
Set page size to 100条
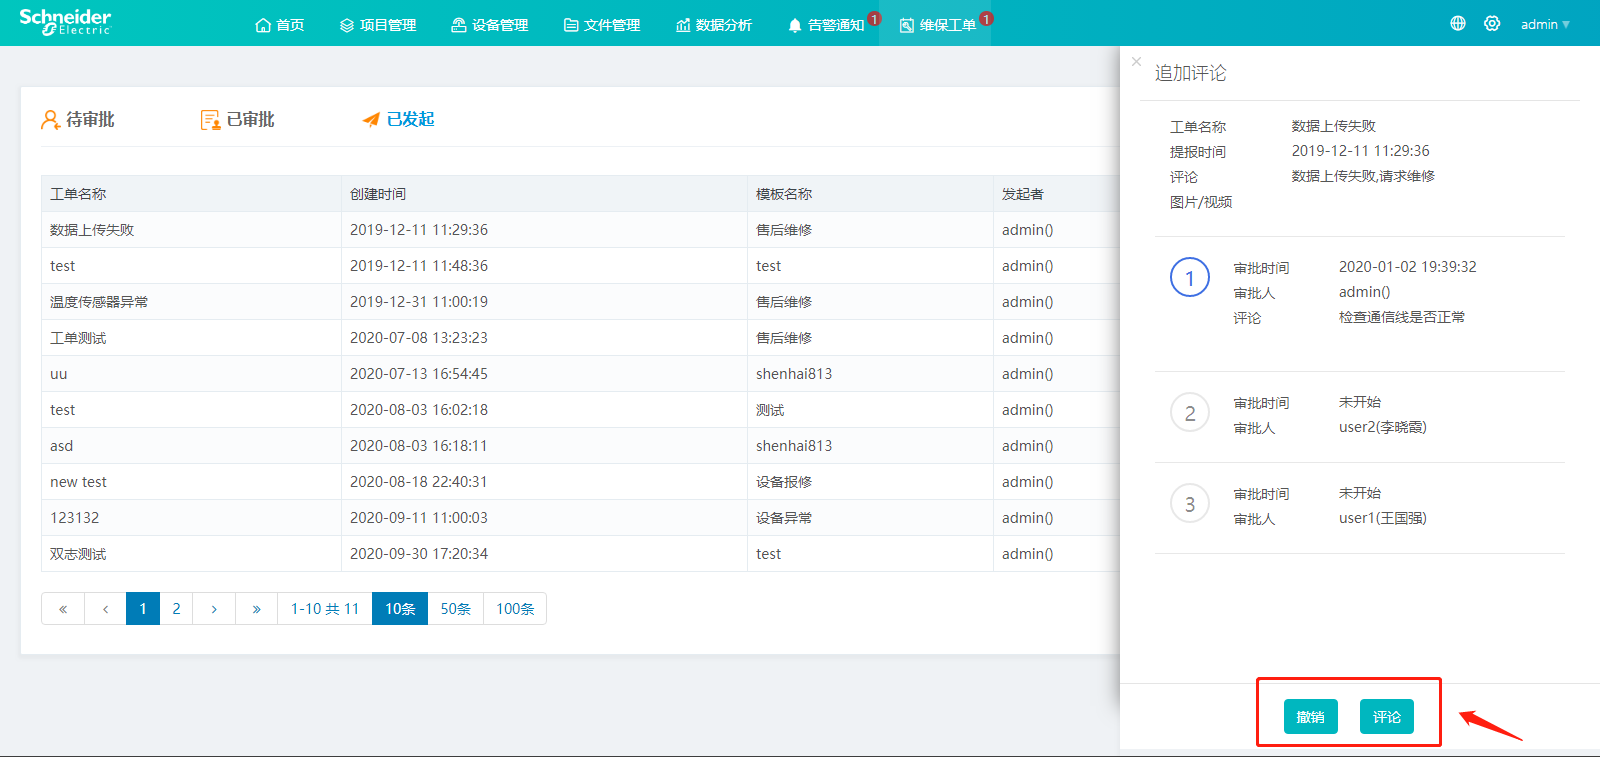tap(515, 608)
